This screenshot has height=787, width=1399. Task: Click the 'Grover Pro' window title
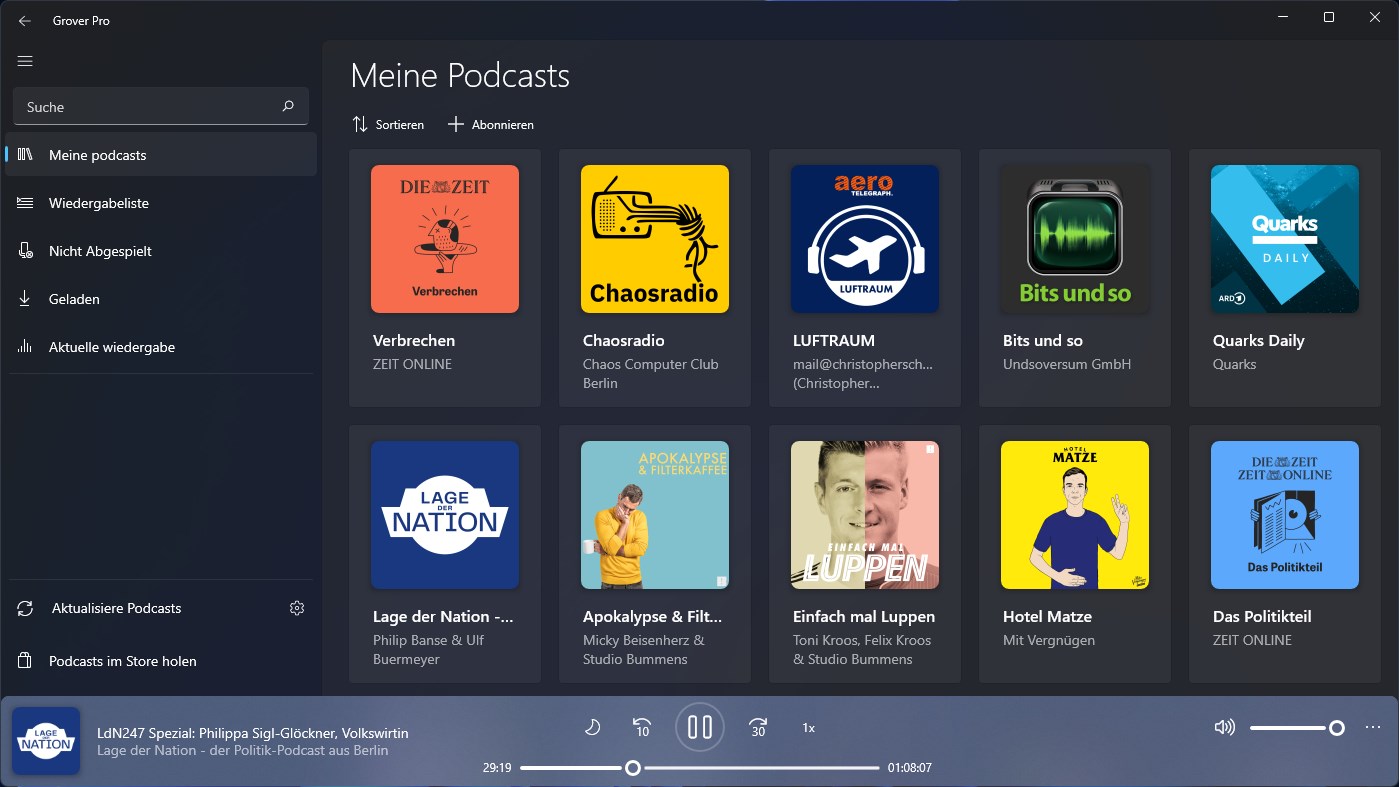tap(81, 20)
